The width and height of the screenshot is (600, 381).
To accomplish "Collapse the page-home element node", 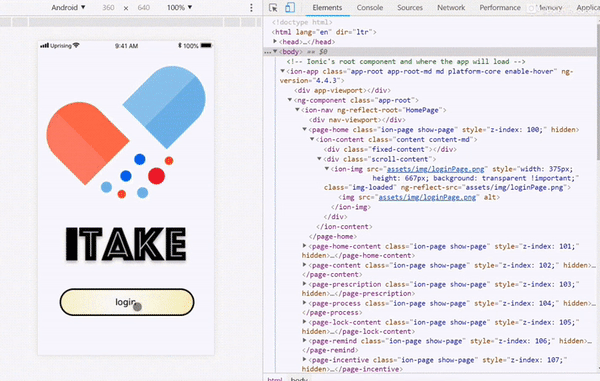I will point(305,129).
